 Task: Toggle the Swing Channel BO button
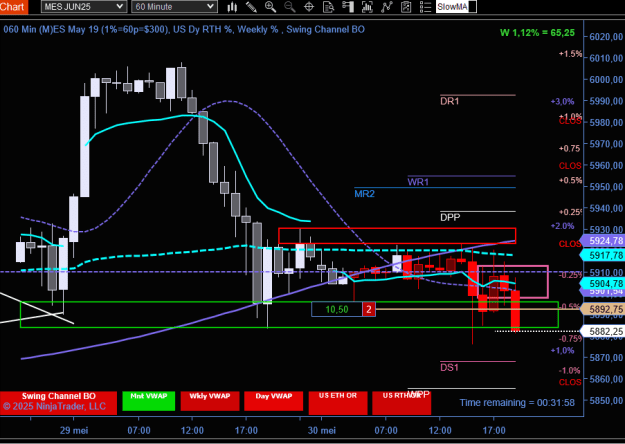tap(59, 401)
